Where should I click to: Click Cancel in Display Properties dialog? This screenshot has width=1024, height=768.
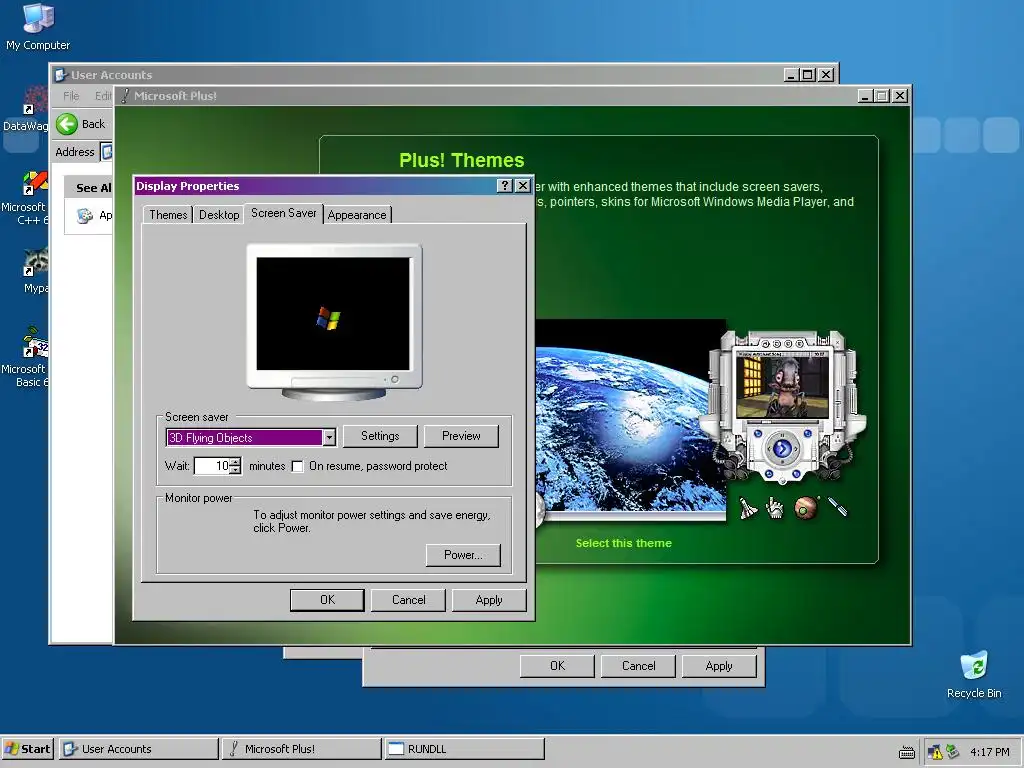coord(408,600)
